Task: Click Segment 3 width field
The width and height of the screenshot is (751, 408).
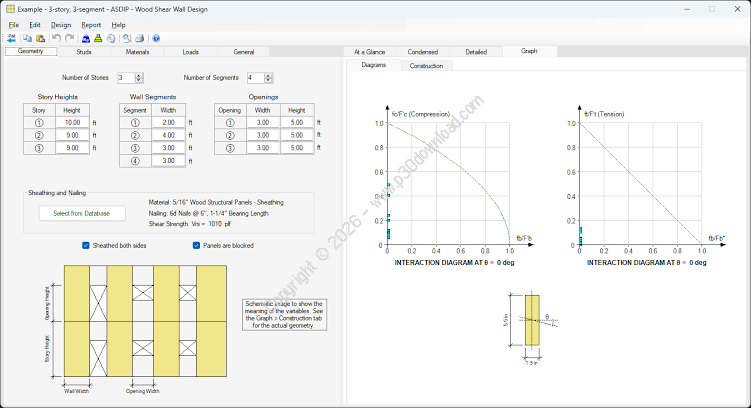Action: click(x=168, y=148)
